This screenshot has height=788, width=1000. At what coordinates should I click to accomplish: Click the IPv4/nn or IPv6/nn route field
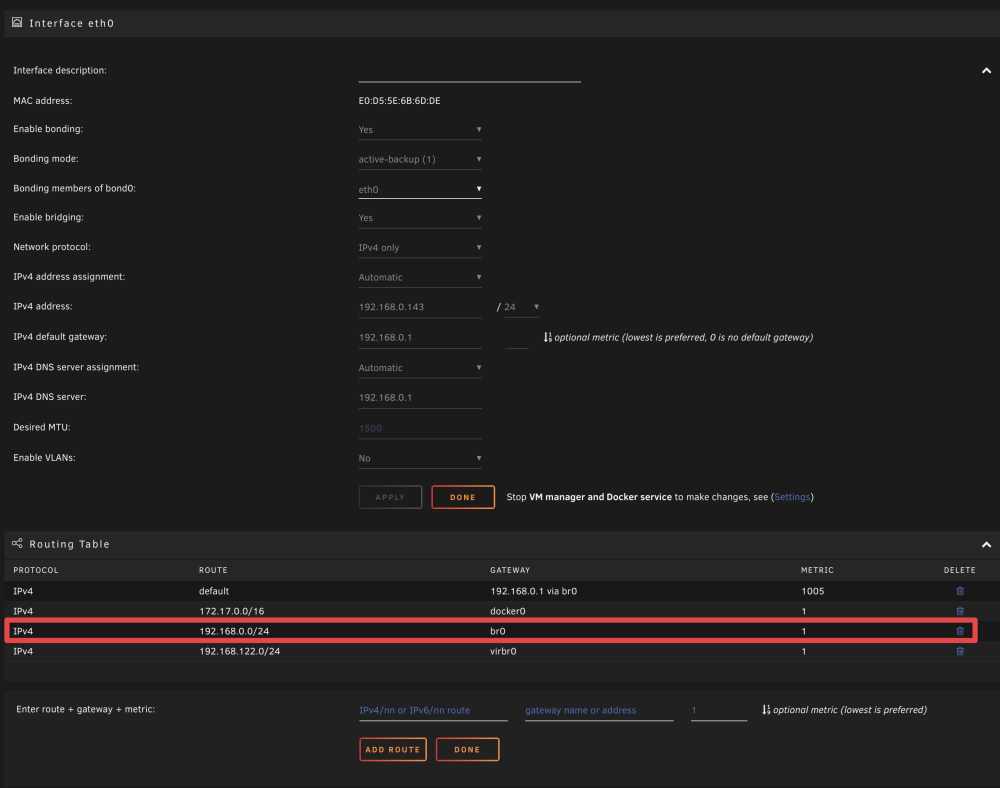click(433, 710)
